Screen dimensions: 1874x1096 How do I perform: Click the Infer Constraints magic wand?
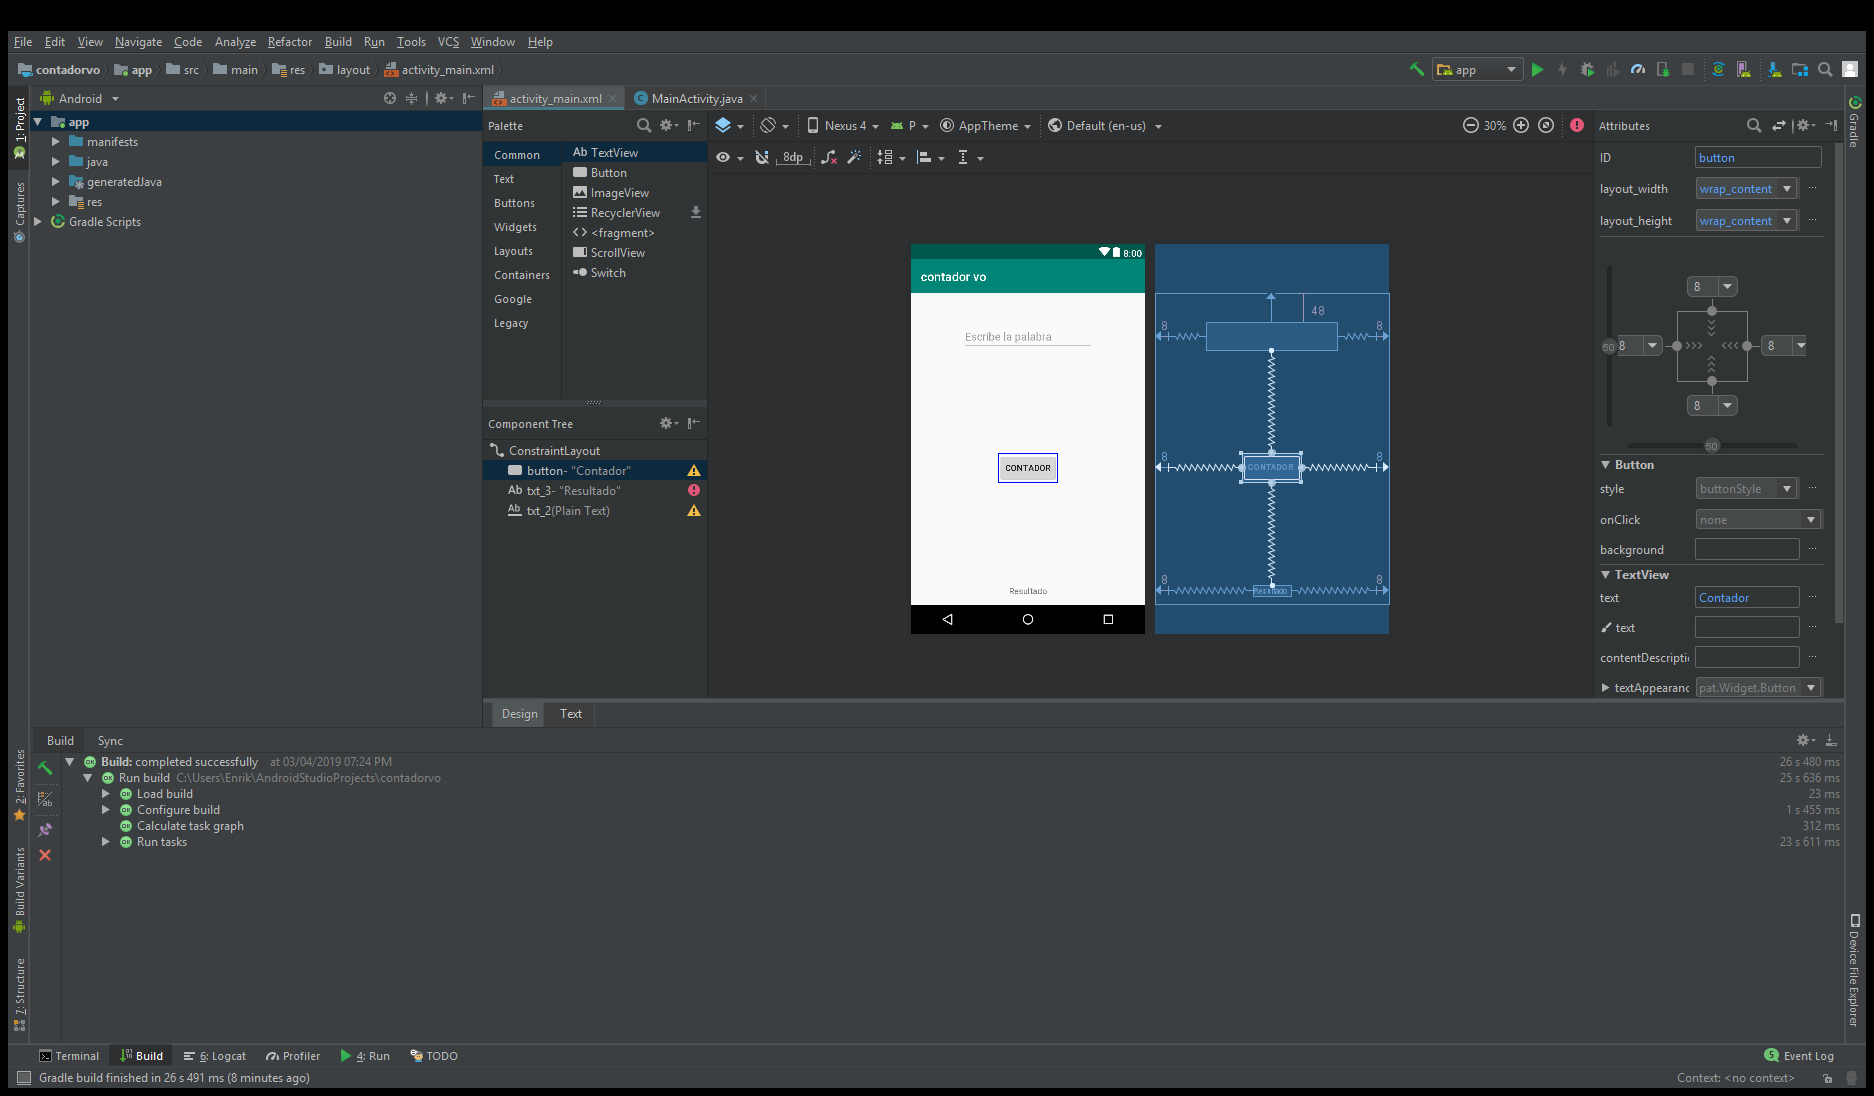(x=854, y=157)
